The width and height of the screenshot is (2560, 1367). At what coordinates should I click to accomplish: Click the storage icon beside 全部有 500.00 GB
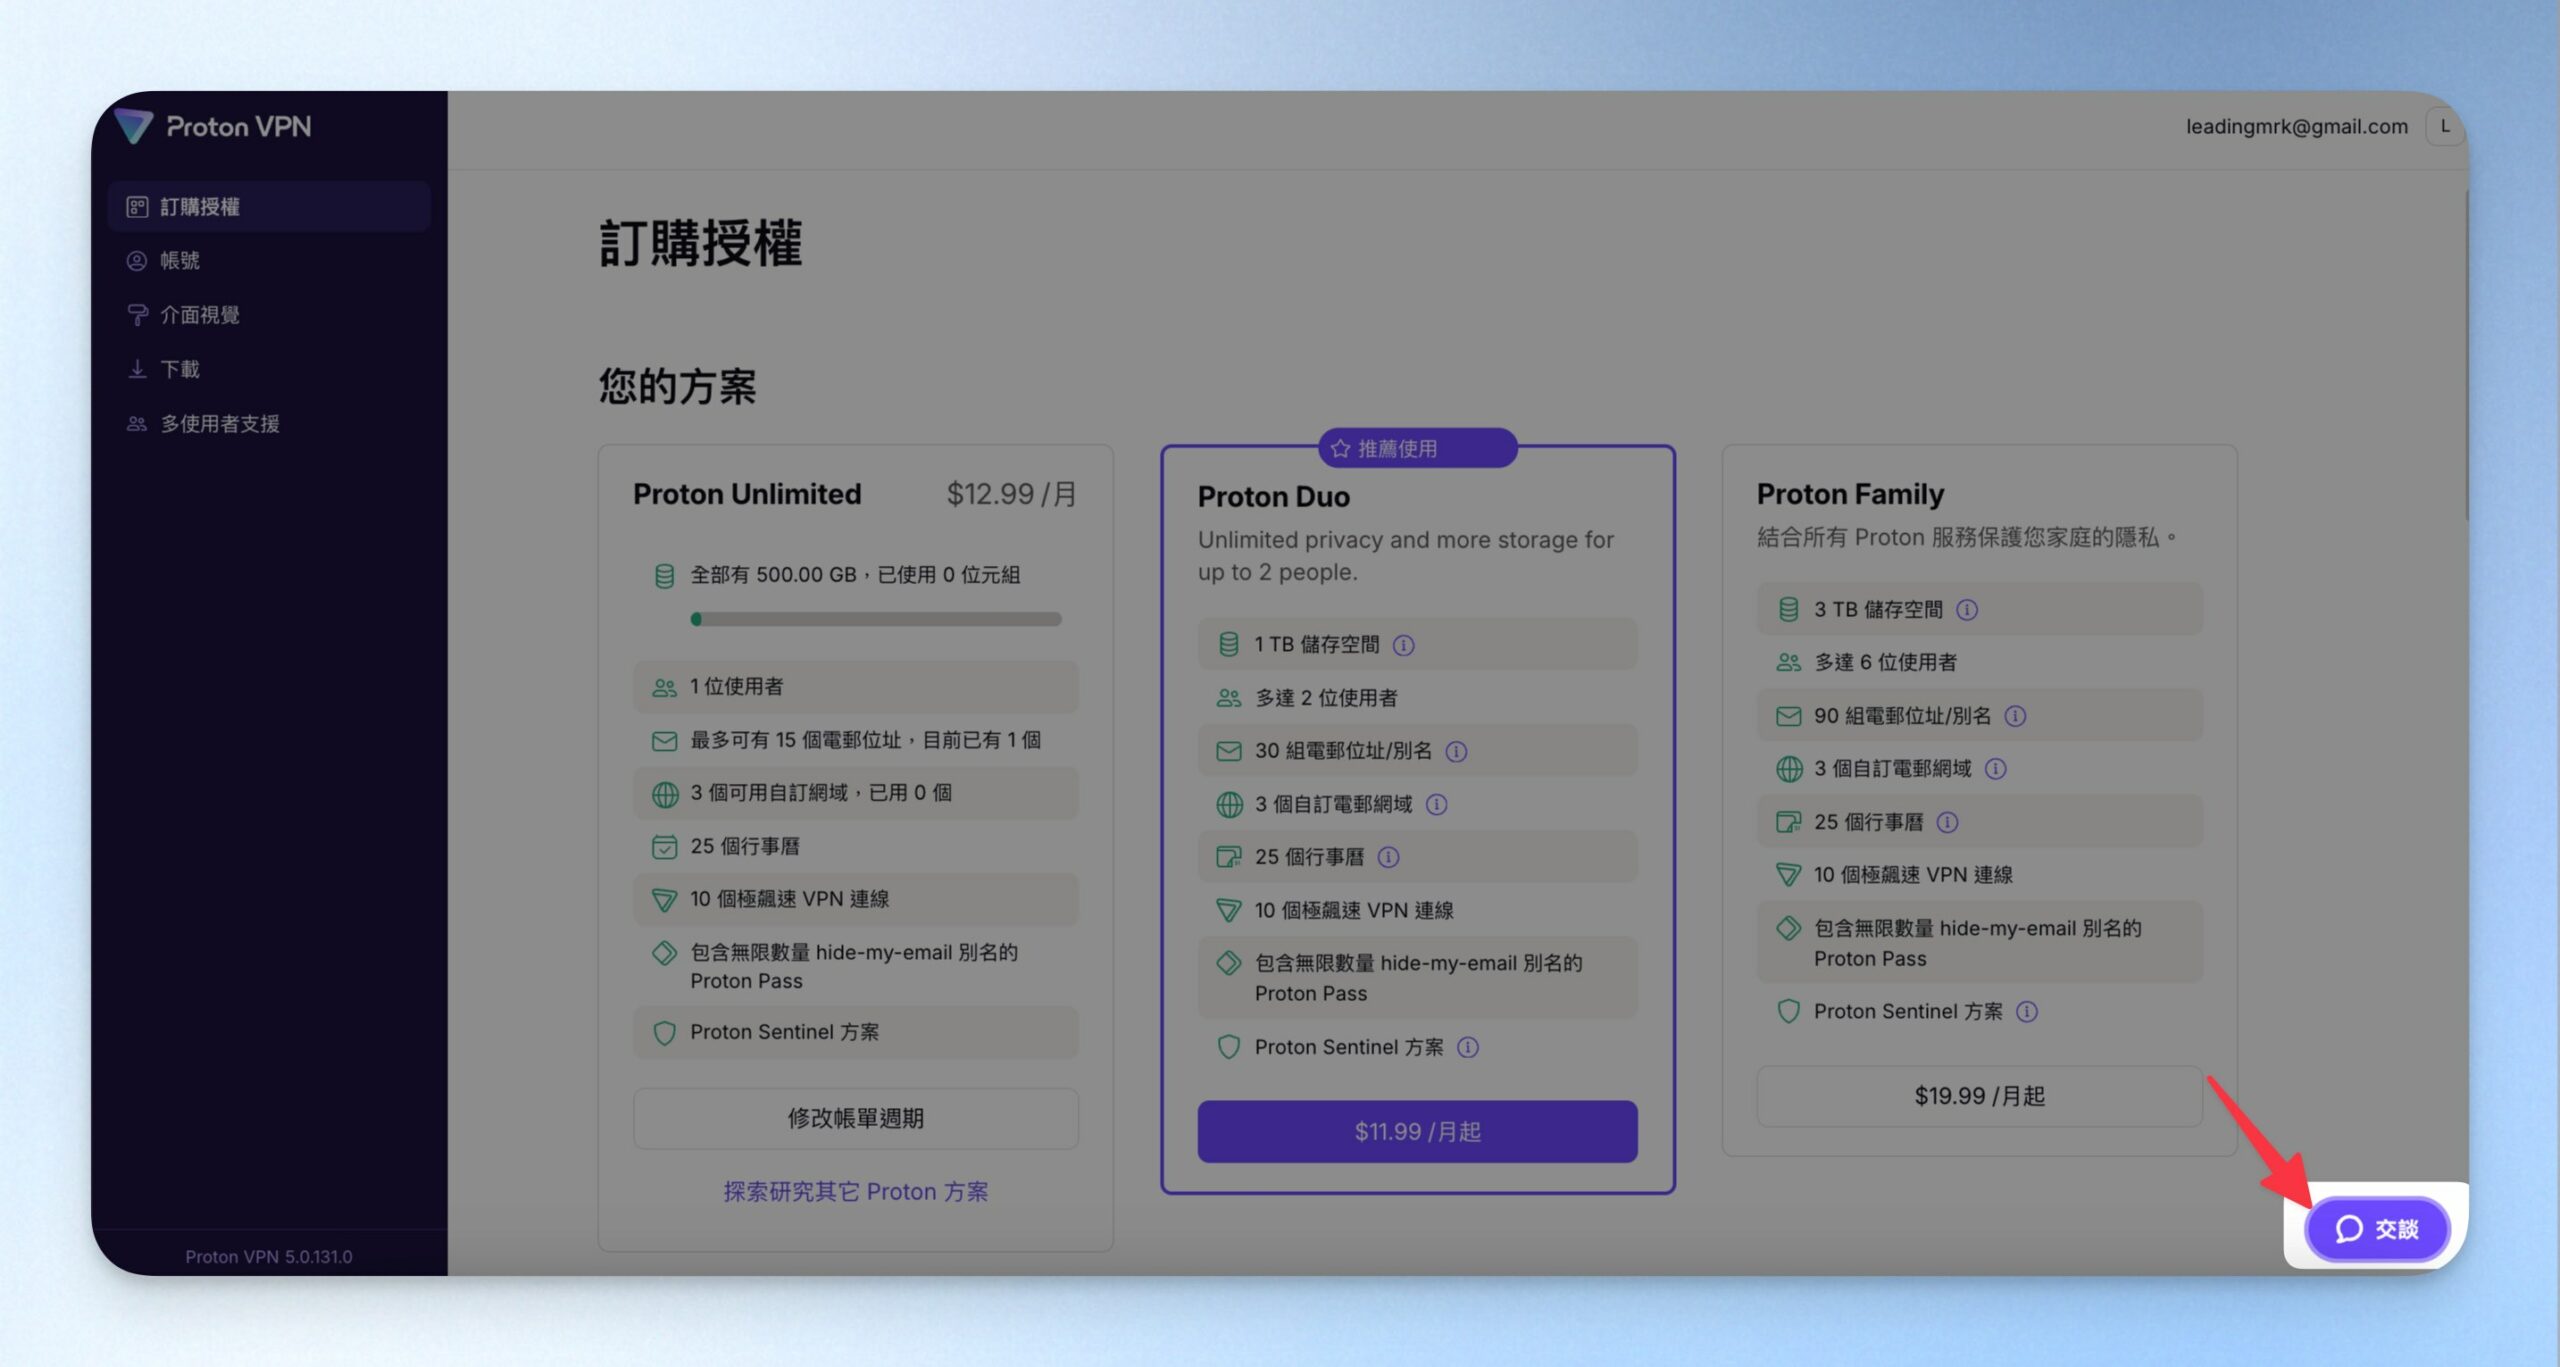(x=664, y=576)
